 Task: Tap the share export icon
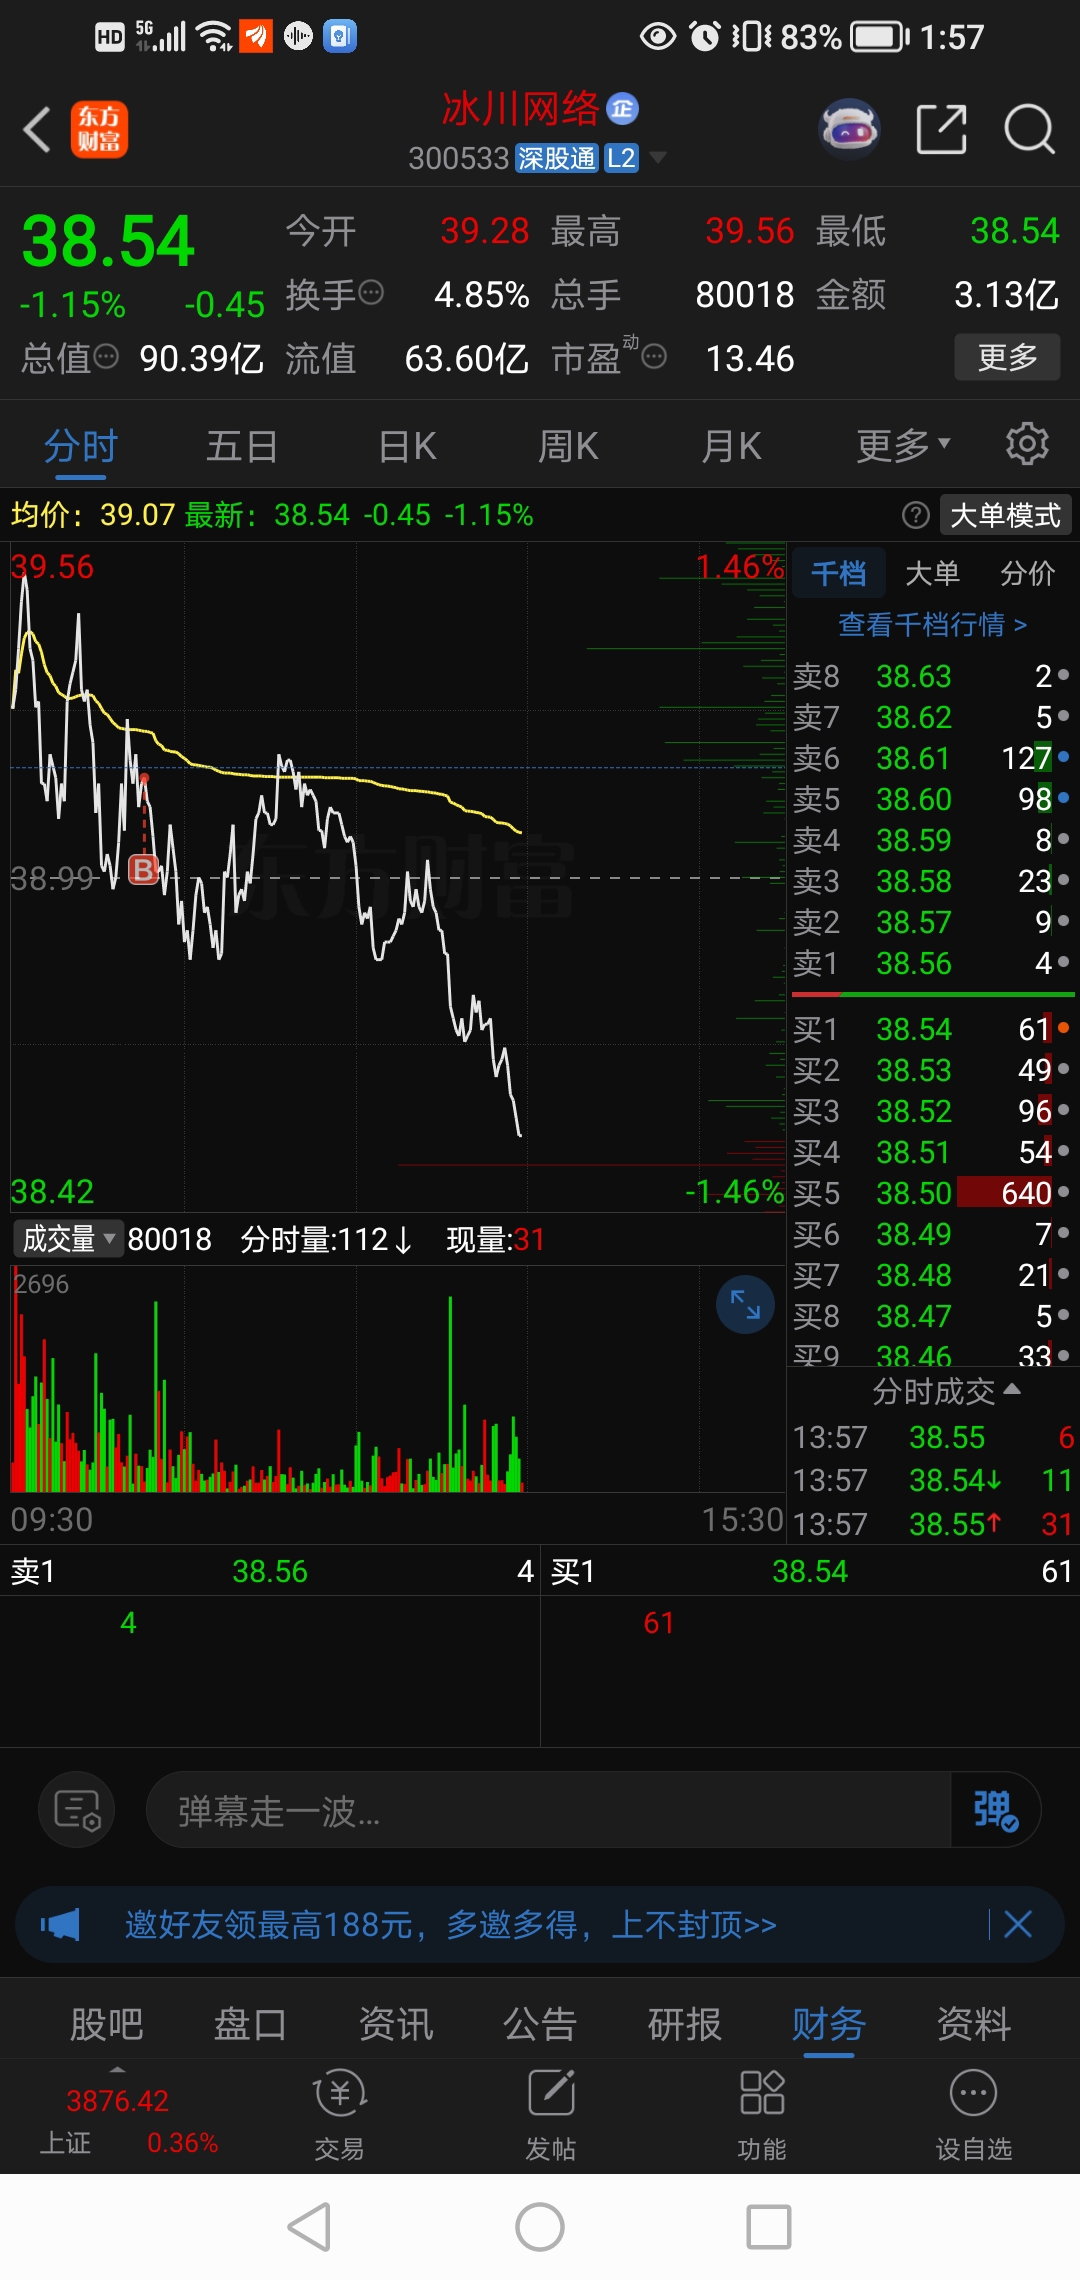[942, 130]
